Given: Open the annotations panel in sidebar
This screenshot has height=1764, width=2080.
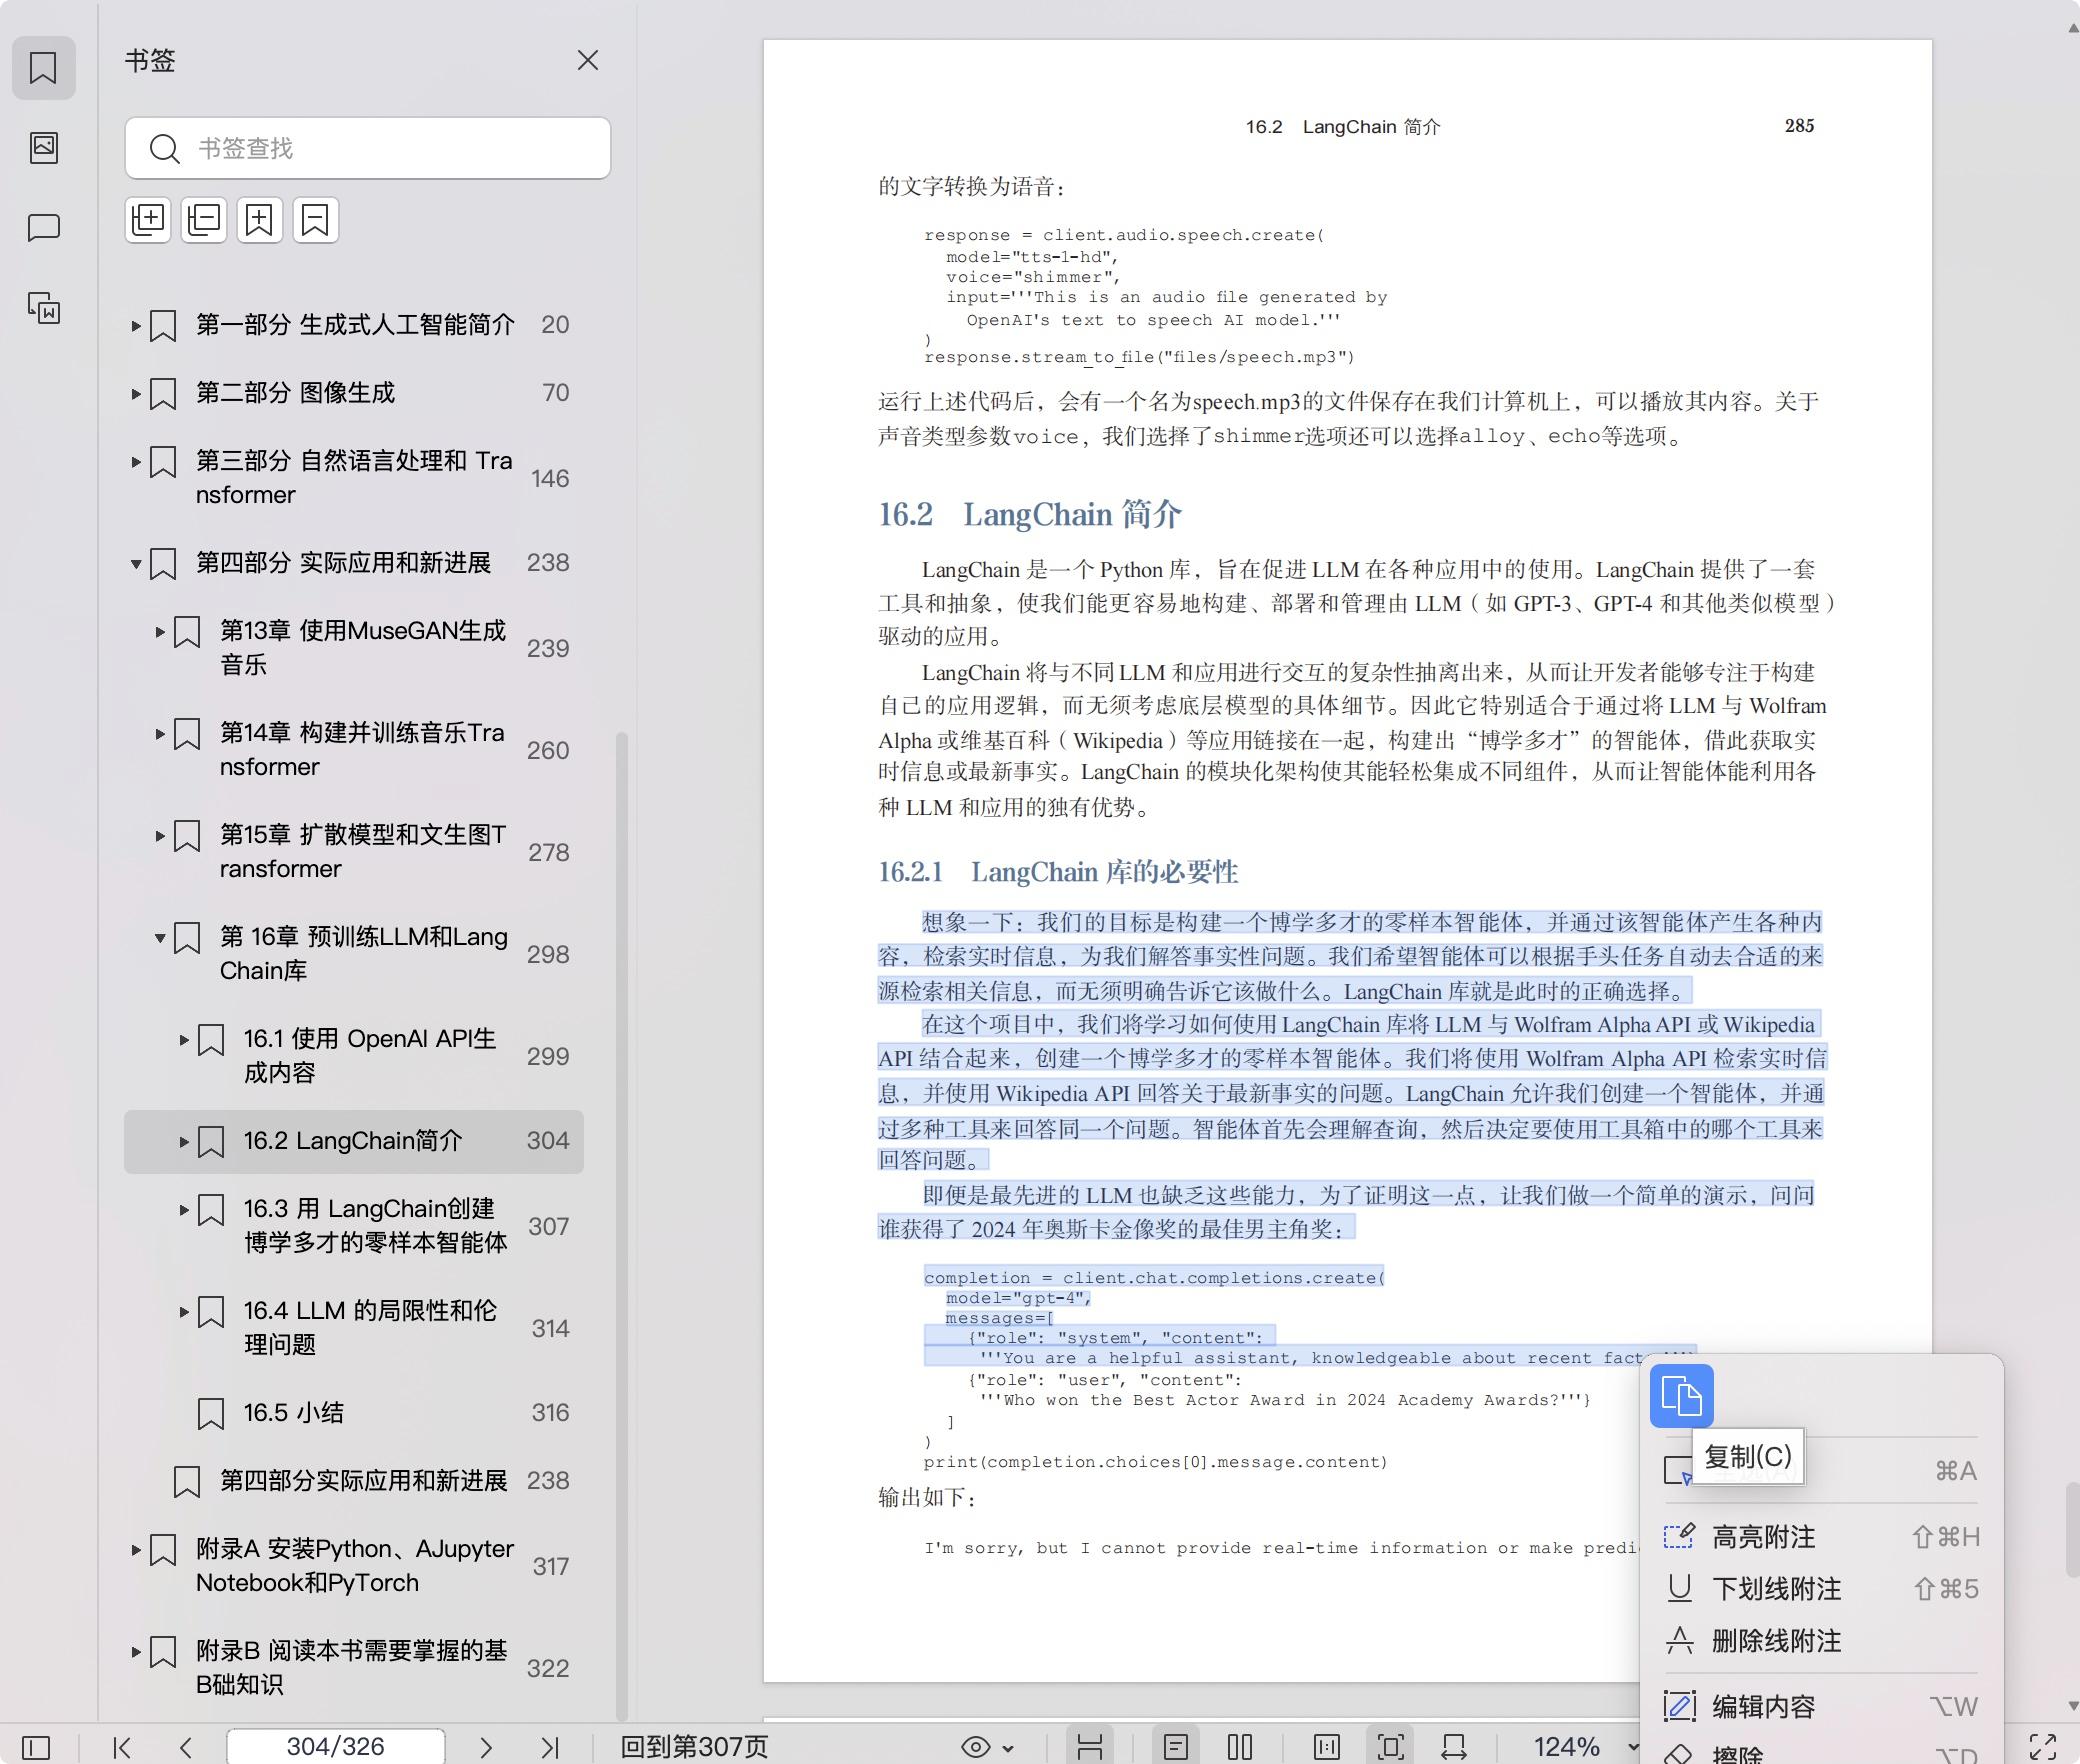Looking at the screenshot, I should click(43, 227).
